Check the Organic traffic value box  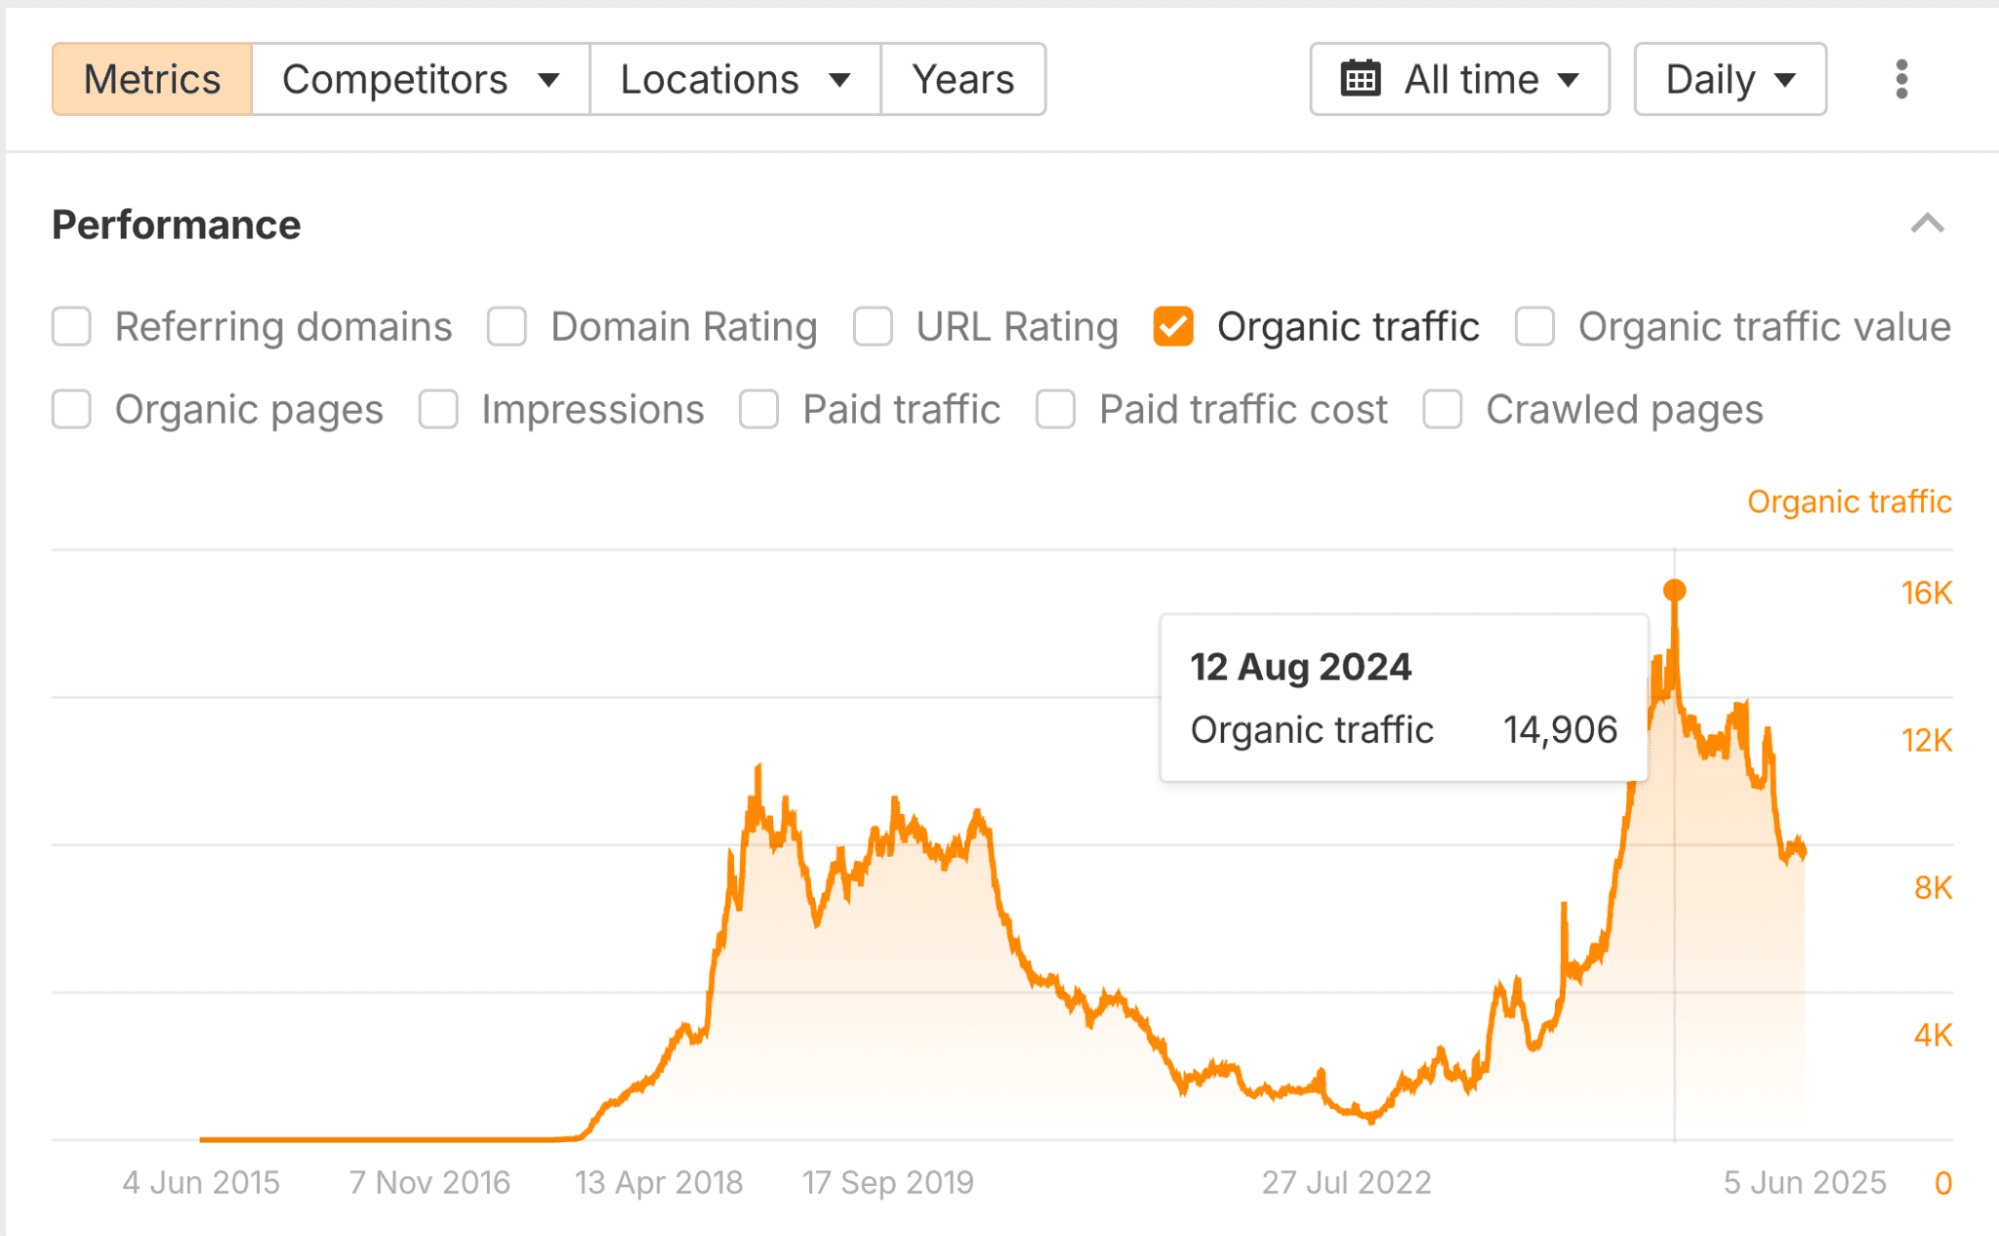pos(1535,327)
